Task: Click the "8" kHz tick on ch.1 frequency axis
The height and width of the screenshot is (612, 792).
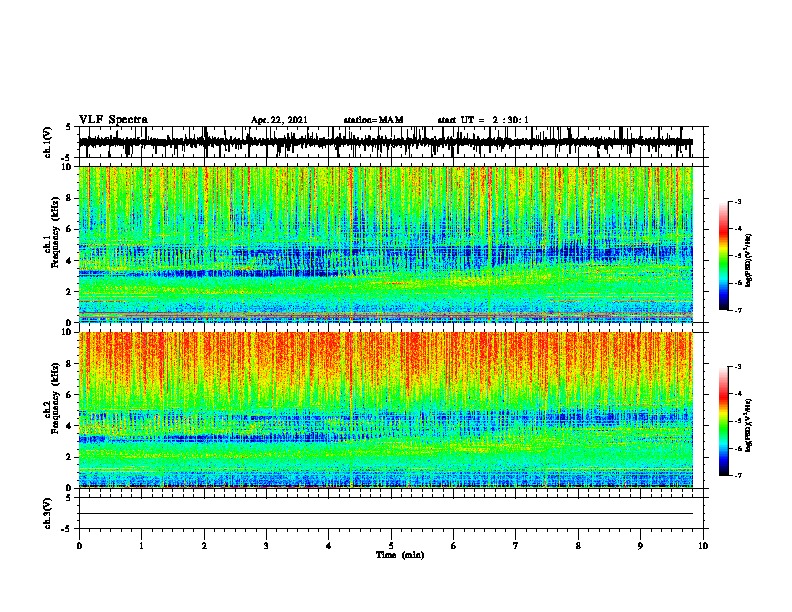Action: [71, 198]
